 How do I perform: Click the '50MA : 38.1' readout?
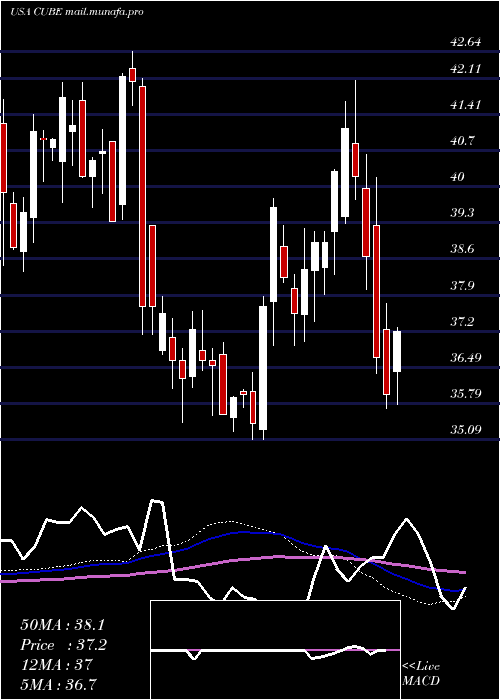point(65,624)
